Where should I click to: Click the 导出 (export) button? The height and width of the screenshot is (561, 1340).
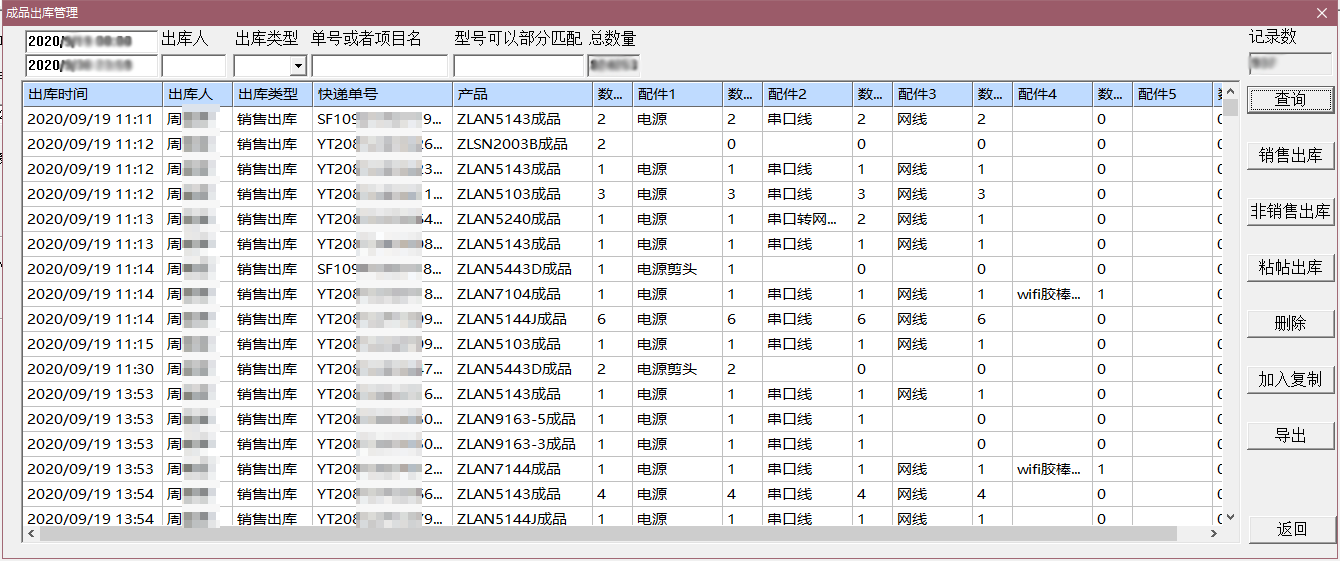[x=1290, y=436]
